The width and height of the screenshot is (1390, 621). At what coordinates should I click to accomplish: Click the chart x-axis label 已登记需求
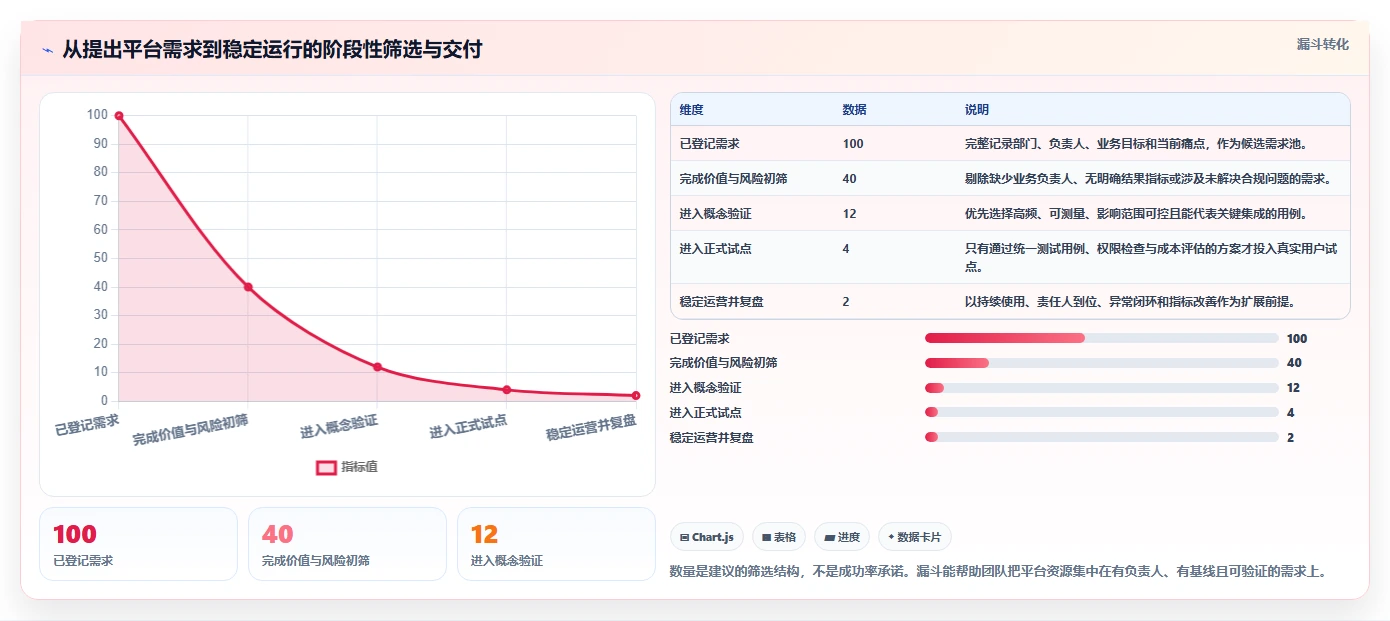click(87, 425)
